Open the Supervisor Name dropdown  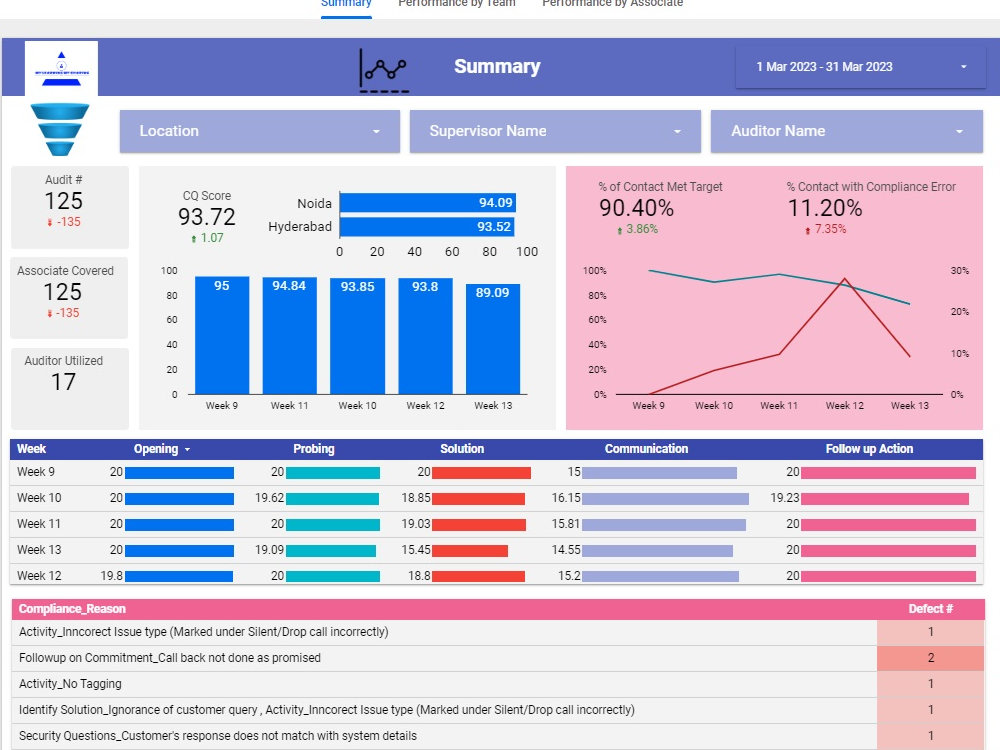click(554, 131)
